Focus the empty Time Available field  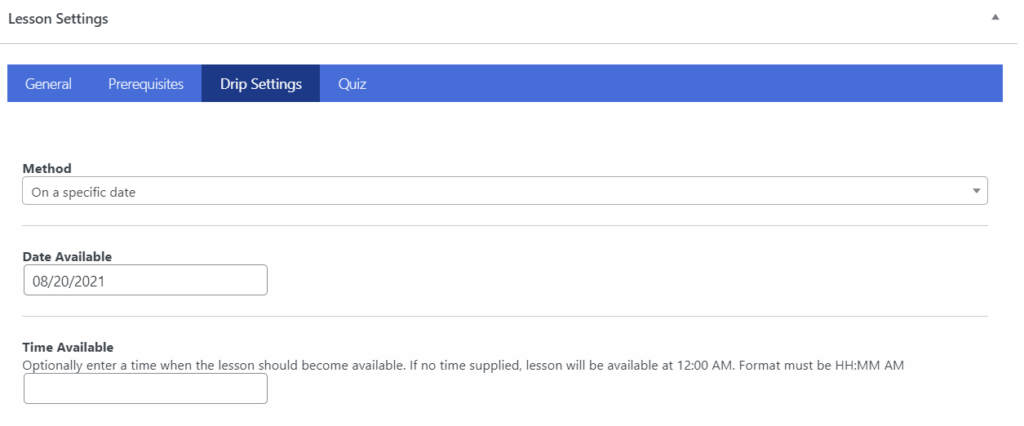(146, 389)
